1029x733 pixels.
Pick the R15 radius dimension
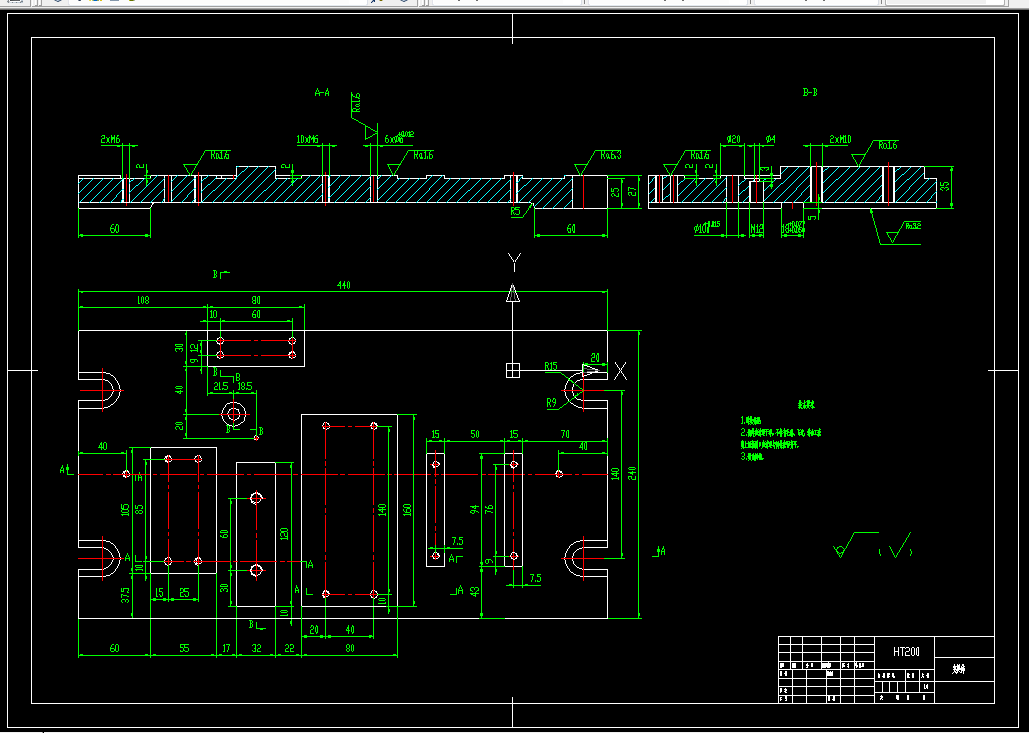551,366
